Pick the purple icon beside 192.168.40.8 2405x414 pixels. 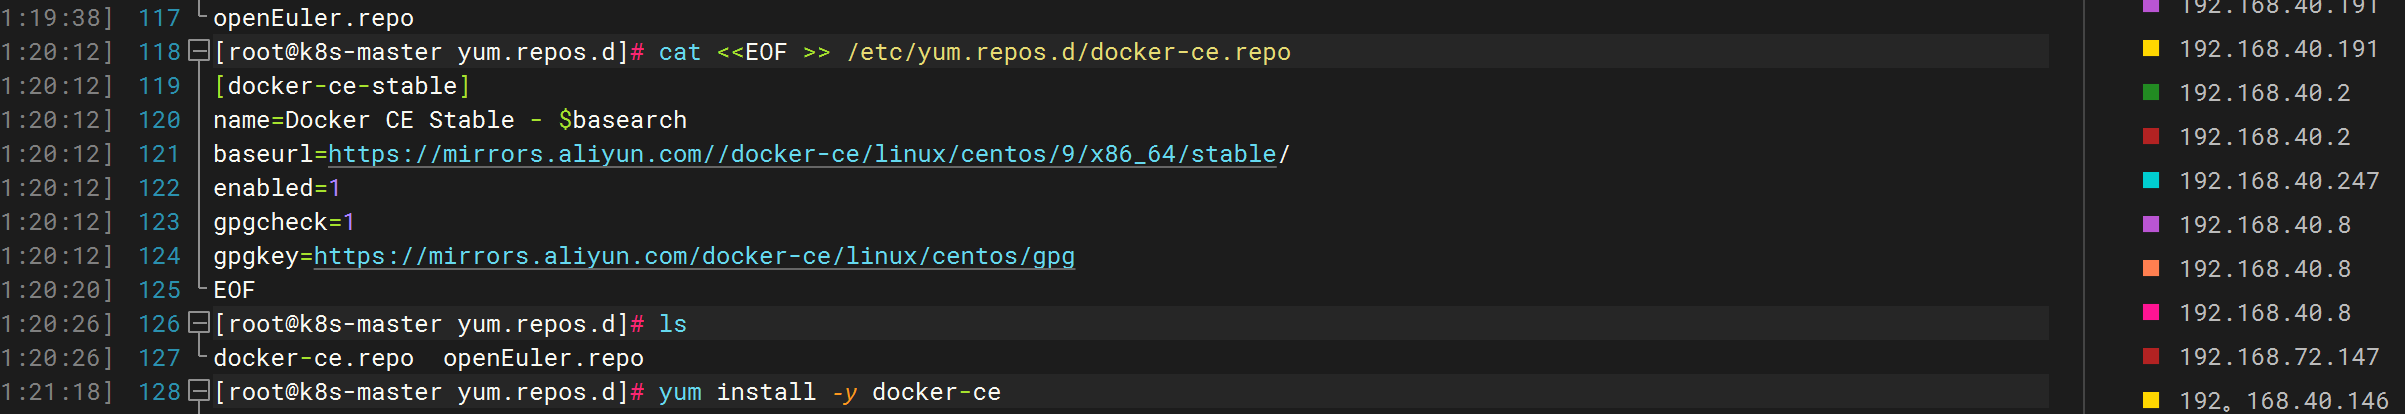[x=2151, y=224]
